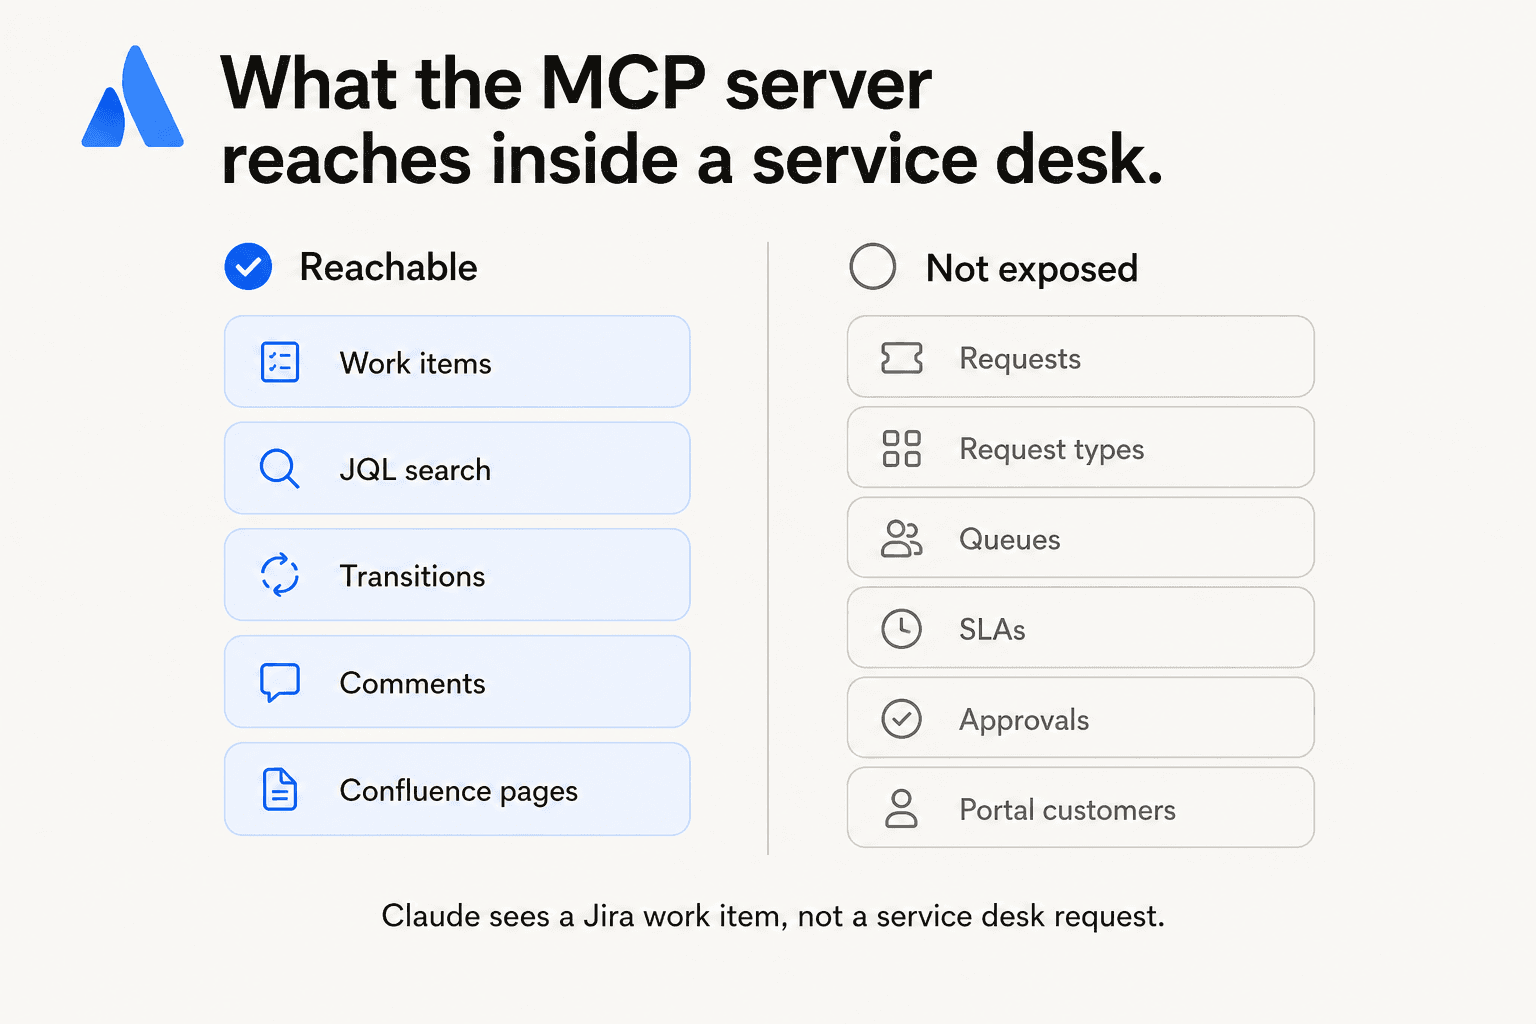Screen dimensions: 1536x1024
Task: Click the 'What the MCP server' title line
Action: click(576, 84)
